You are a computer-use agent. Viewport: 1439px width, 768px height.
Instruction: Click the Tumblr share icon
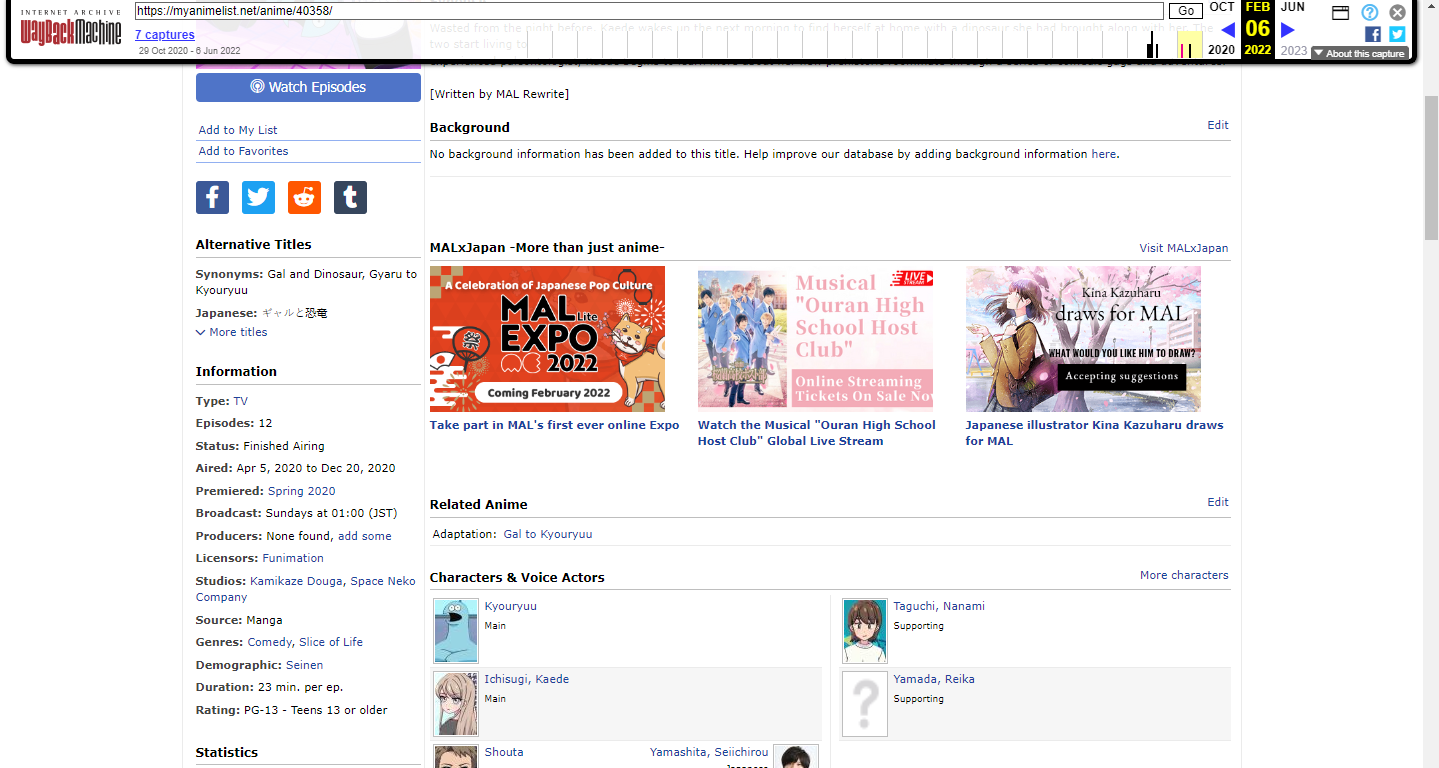(350, 198)
